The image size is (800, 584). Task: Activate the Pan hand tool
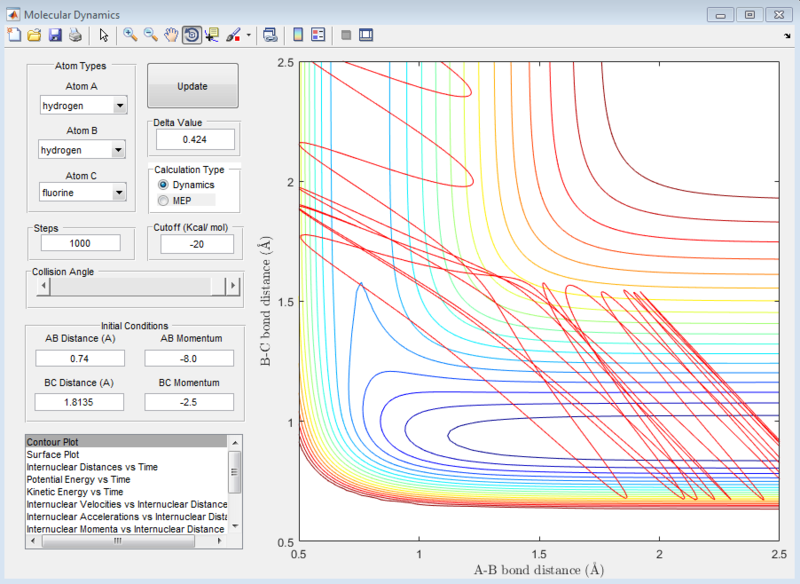pos(171,35)
